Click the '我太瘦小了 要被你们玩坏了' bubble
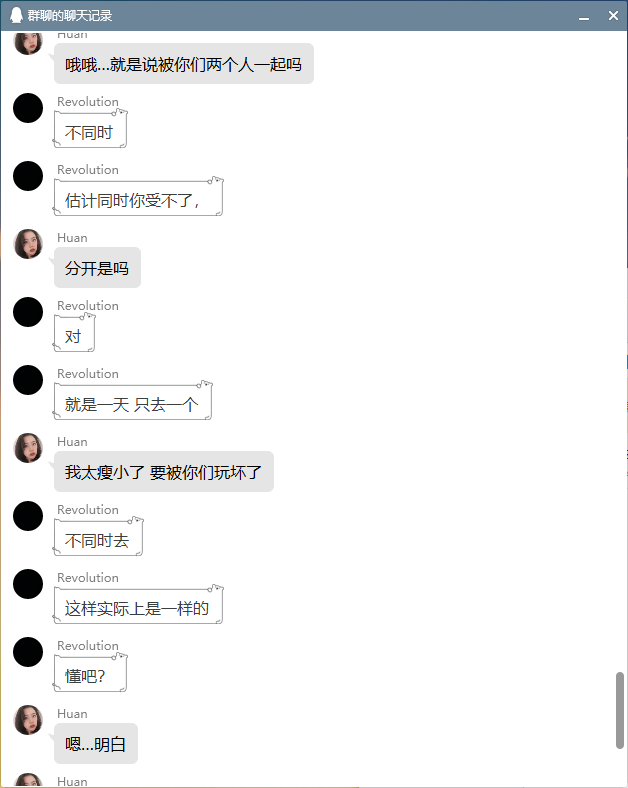The width and height of the screenshot is (628, 788). point(164,472)
